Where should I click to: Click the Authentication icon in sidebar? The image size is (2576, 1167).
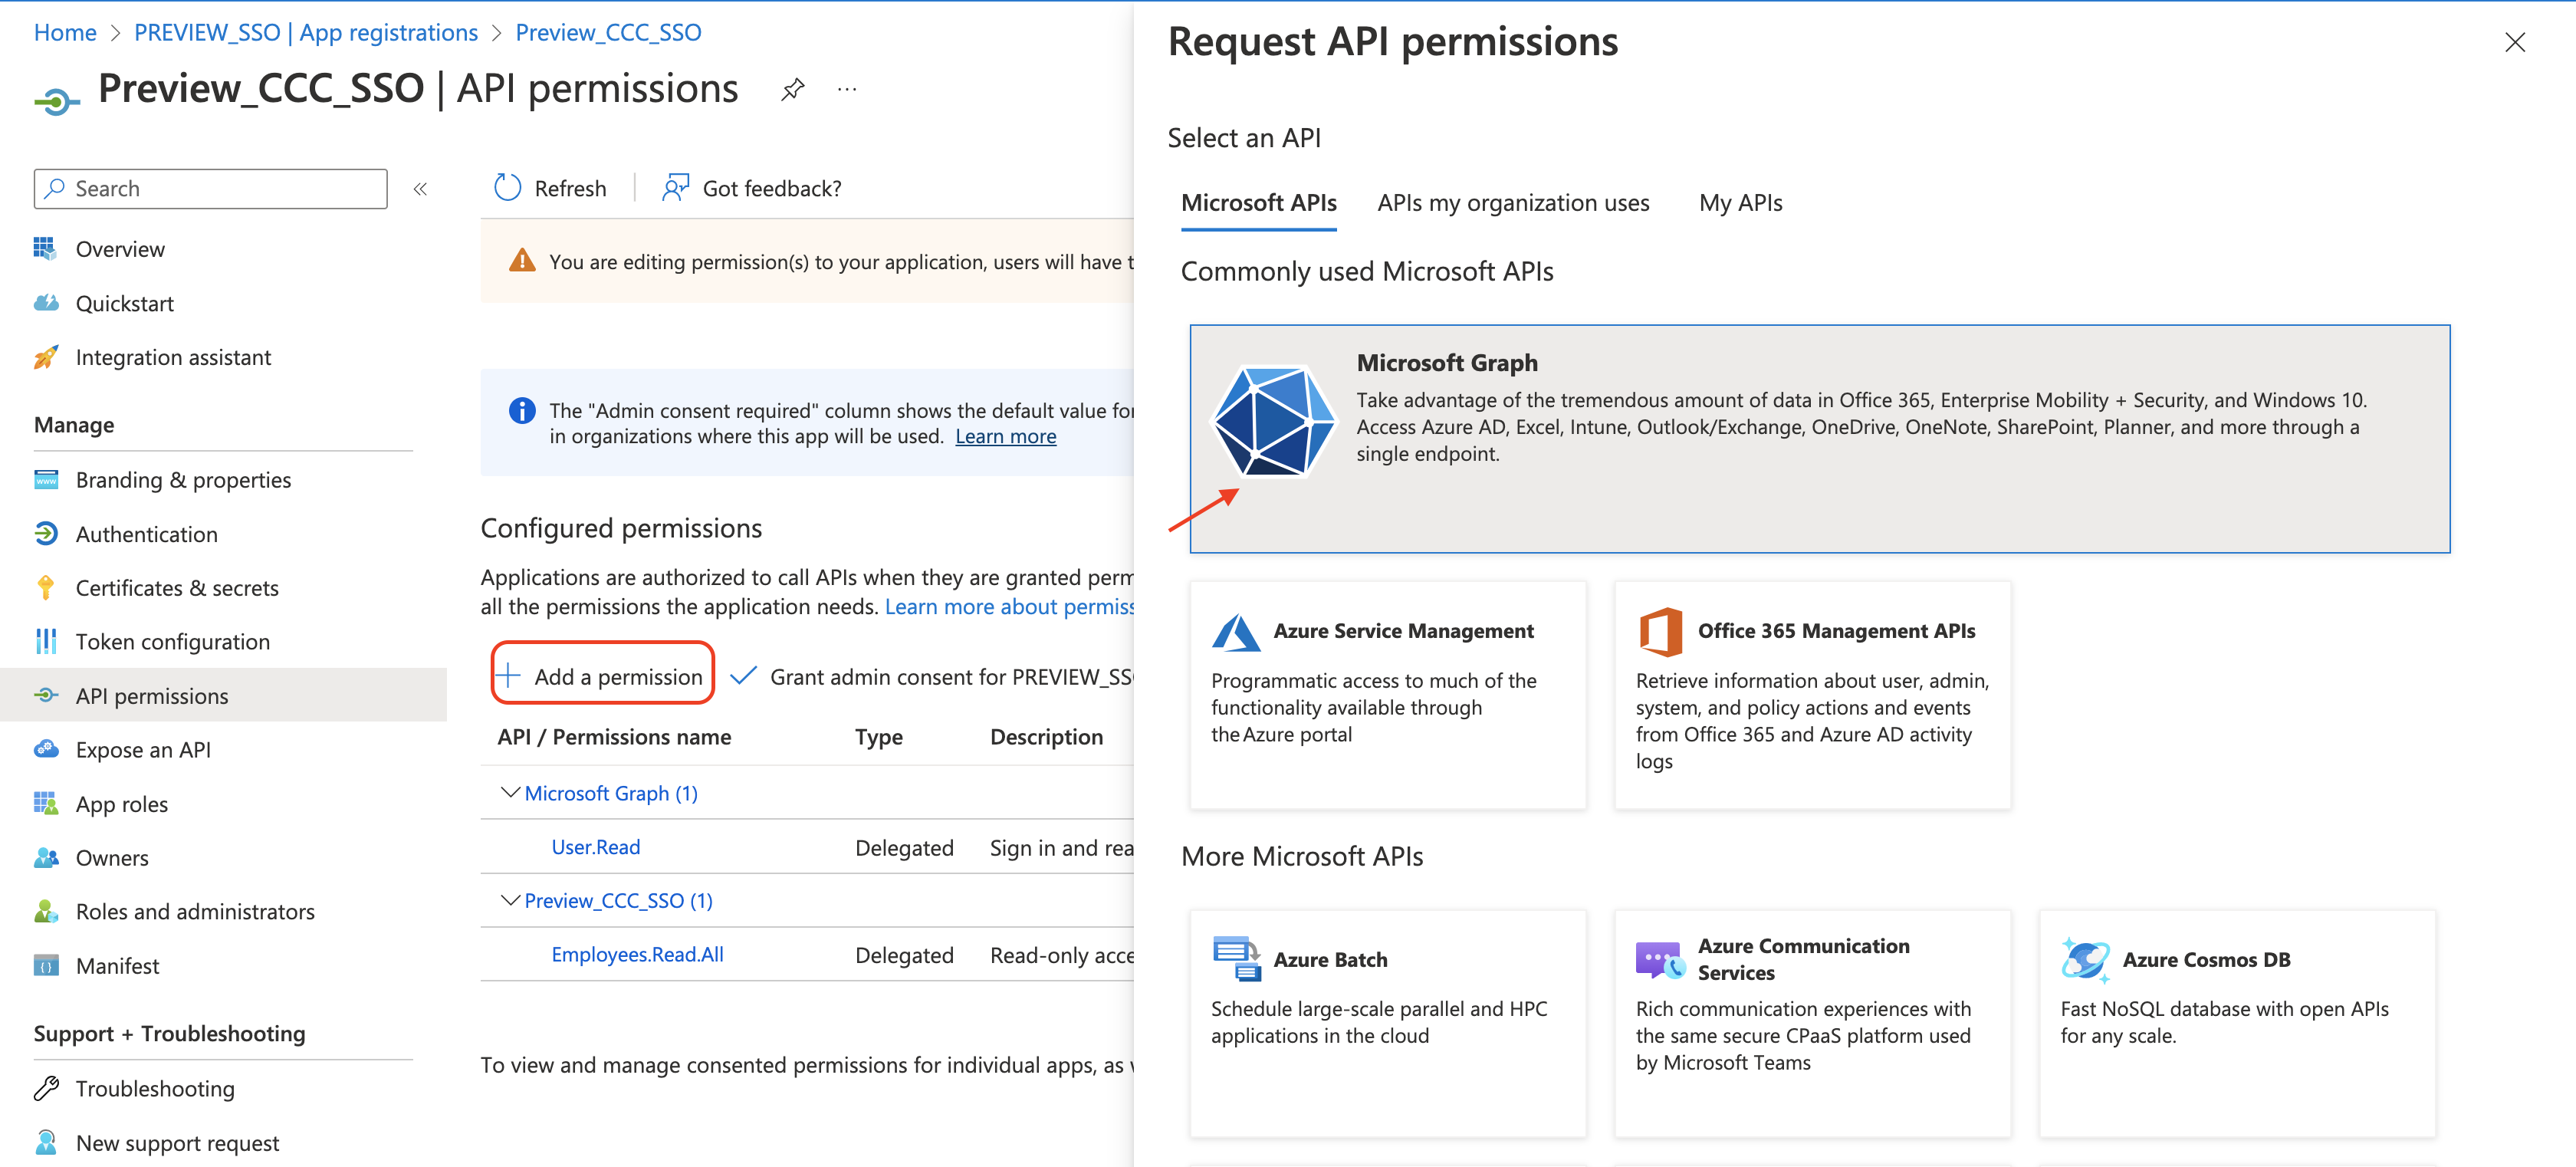[45, 533]
